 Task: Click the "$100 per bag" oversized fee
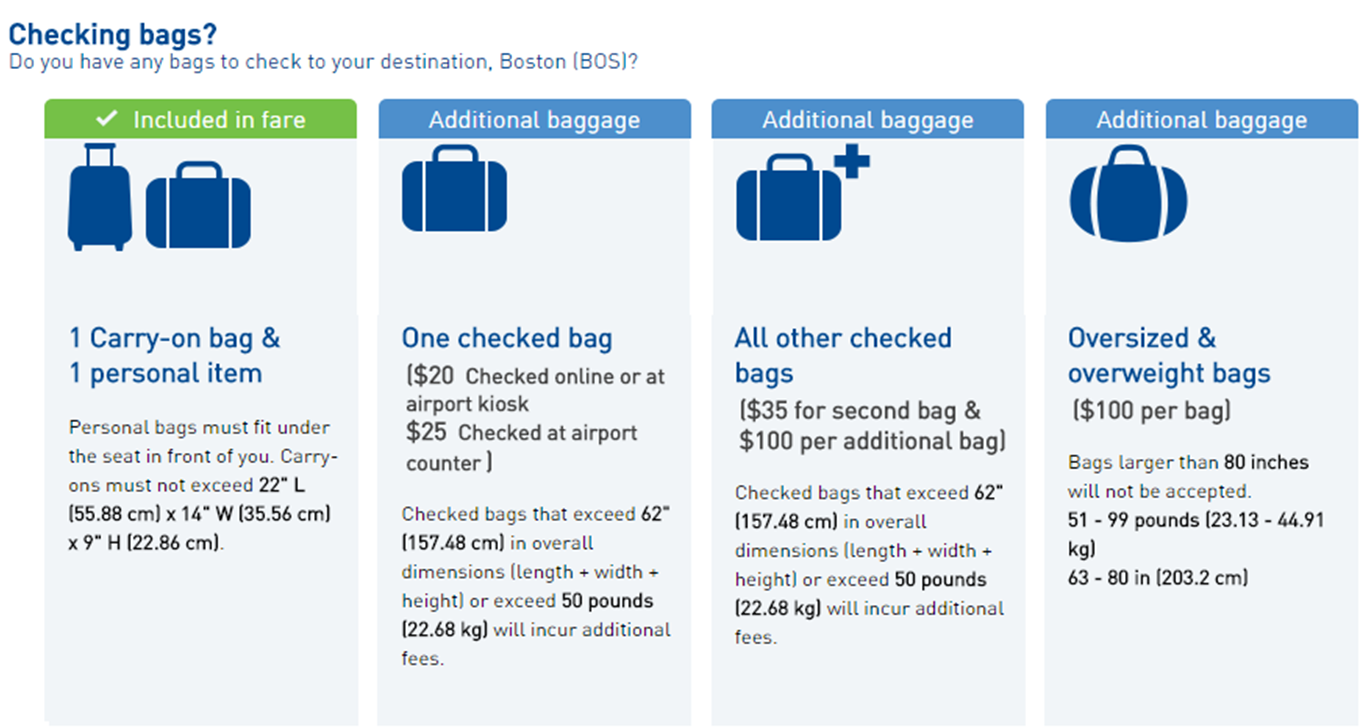(1151, 410)
